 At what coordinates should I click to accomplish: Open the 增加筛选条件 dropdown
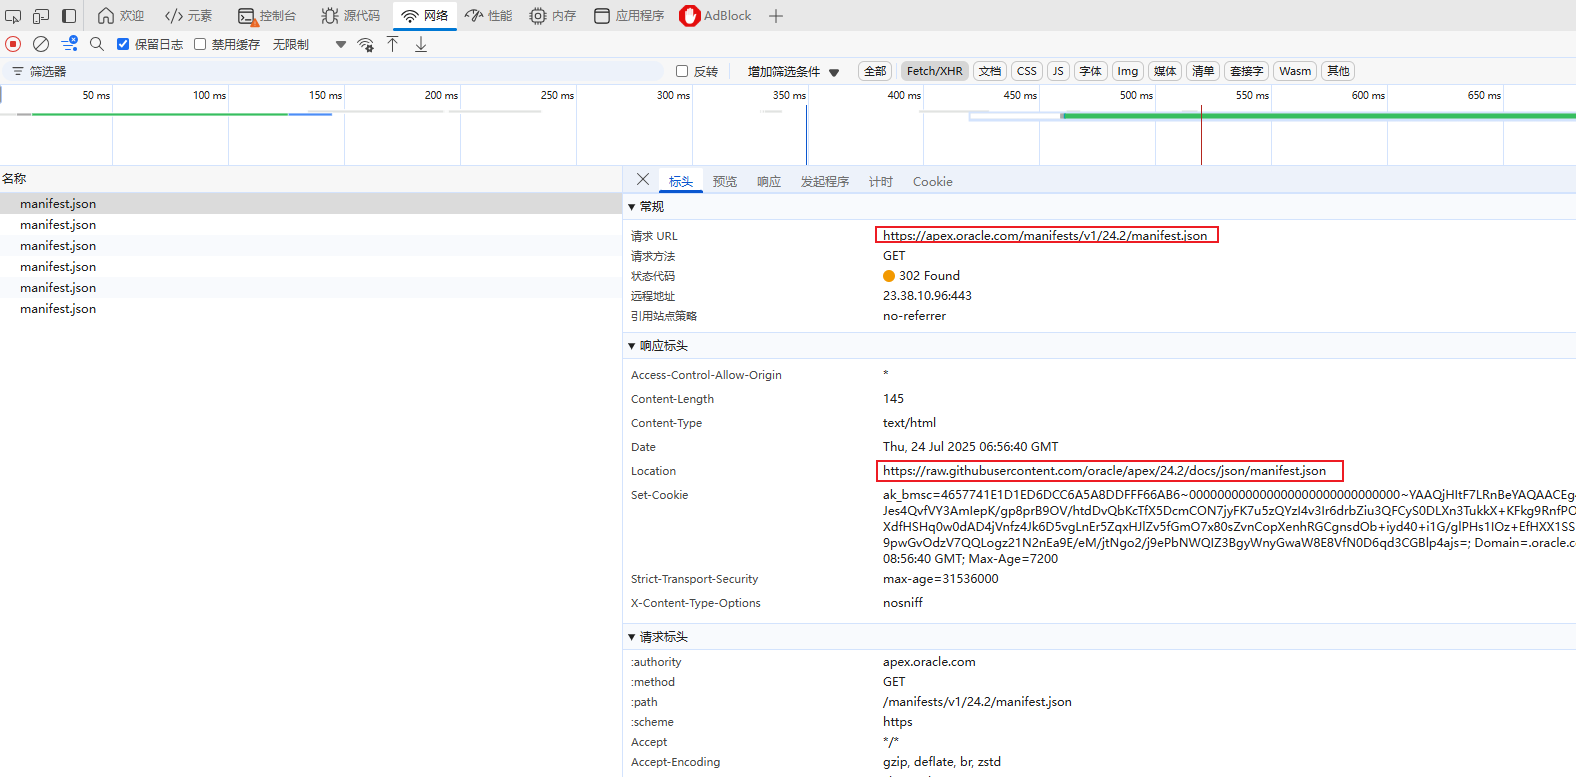click(x=793, y=71)
